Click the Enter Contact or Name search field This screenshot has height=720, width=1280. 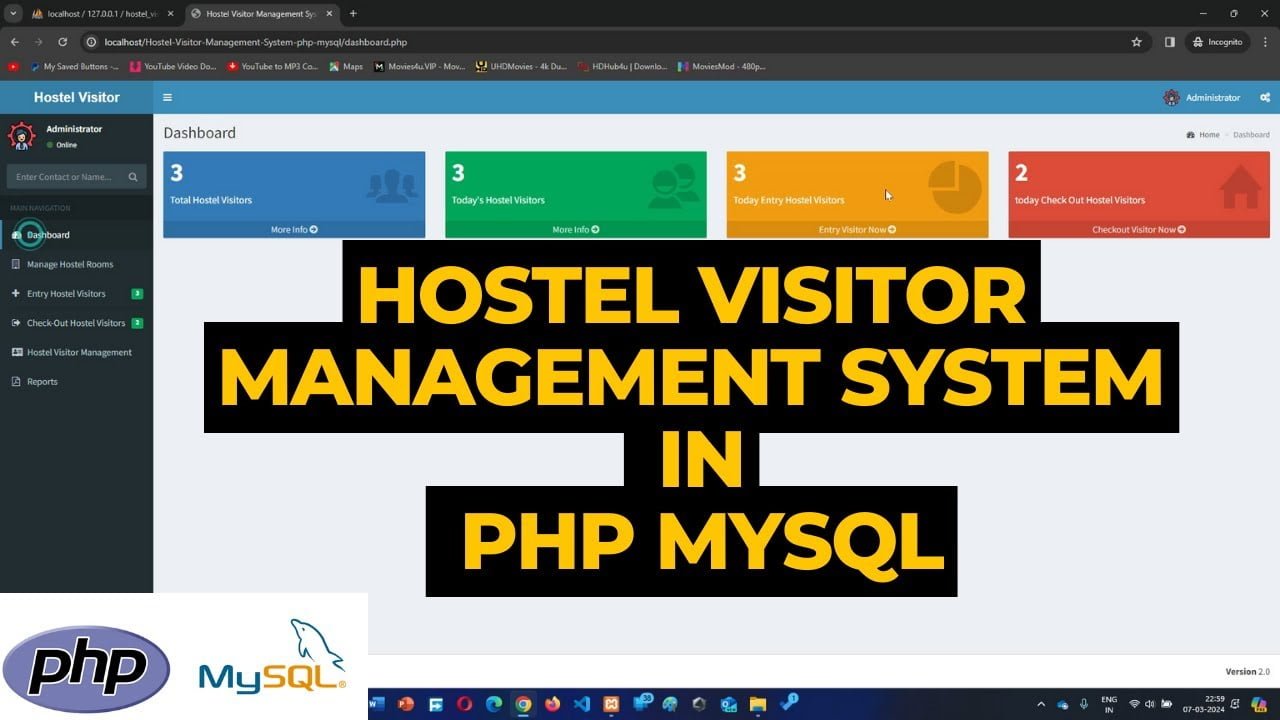click(x=65, y=177)
